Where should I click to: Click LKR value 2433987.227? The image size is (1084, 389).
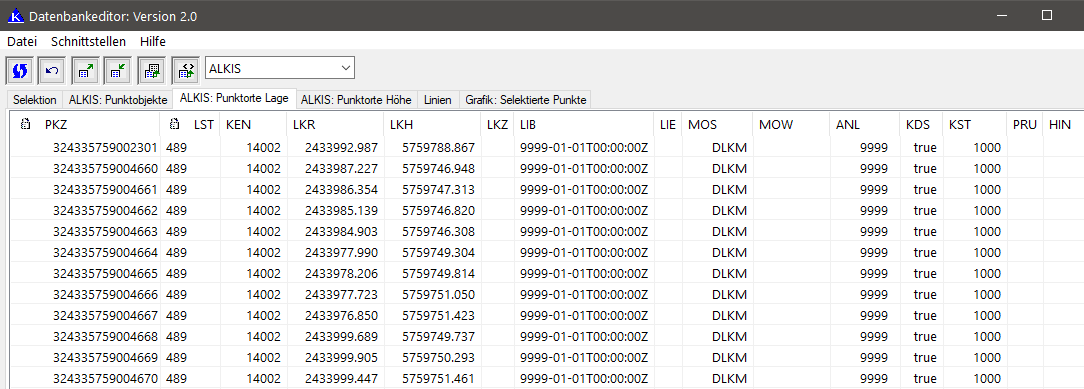342,168
